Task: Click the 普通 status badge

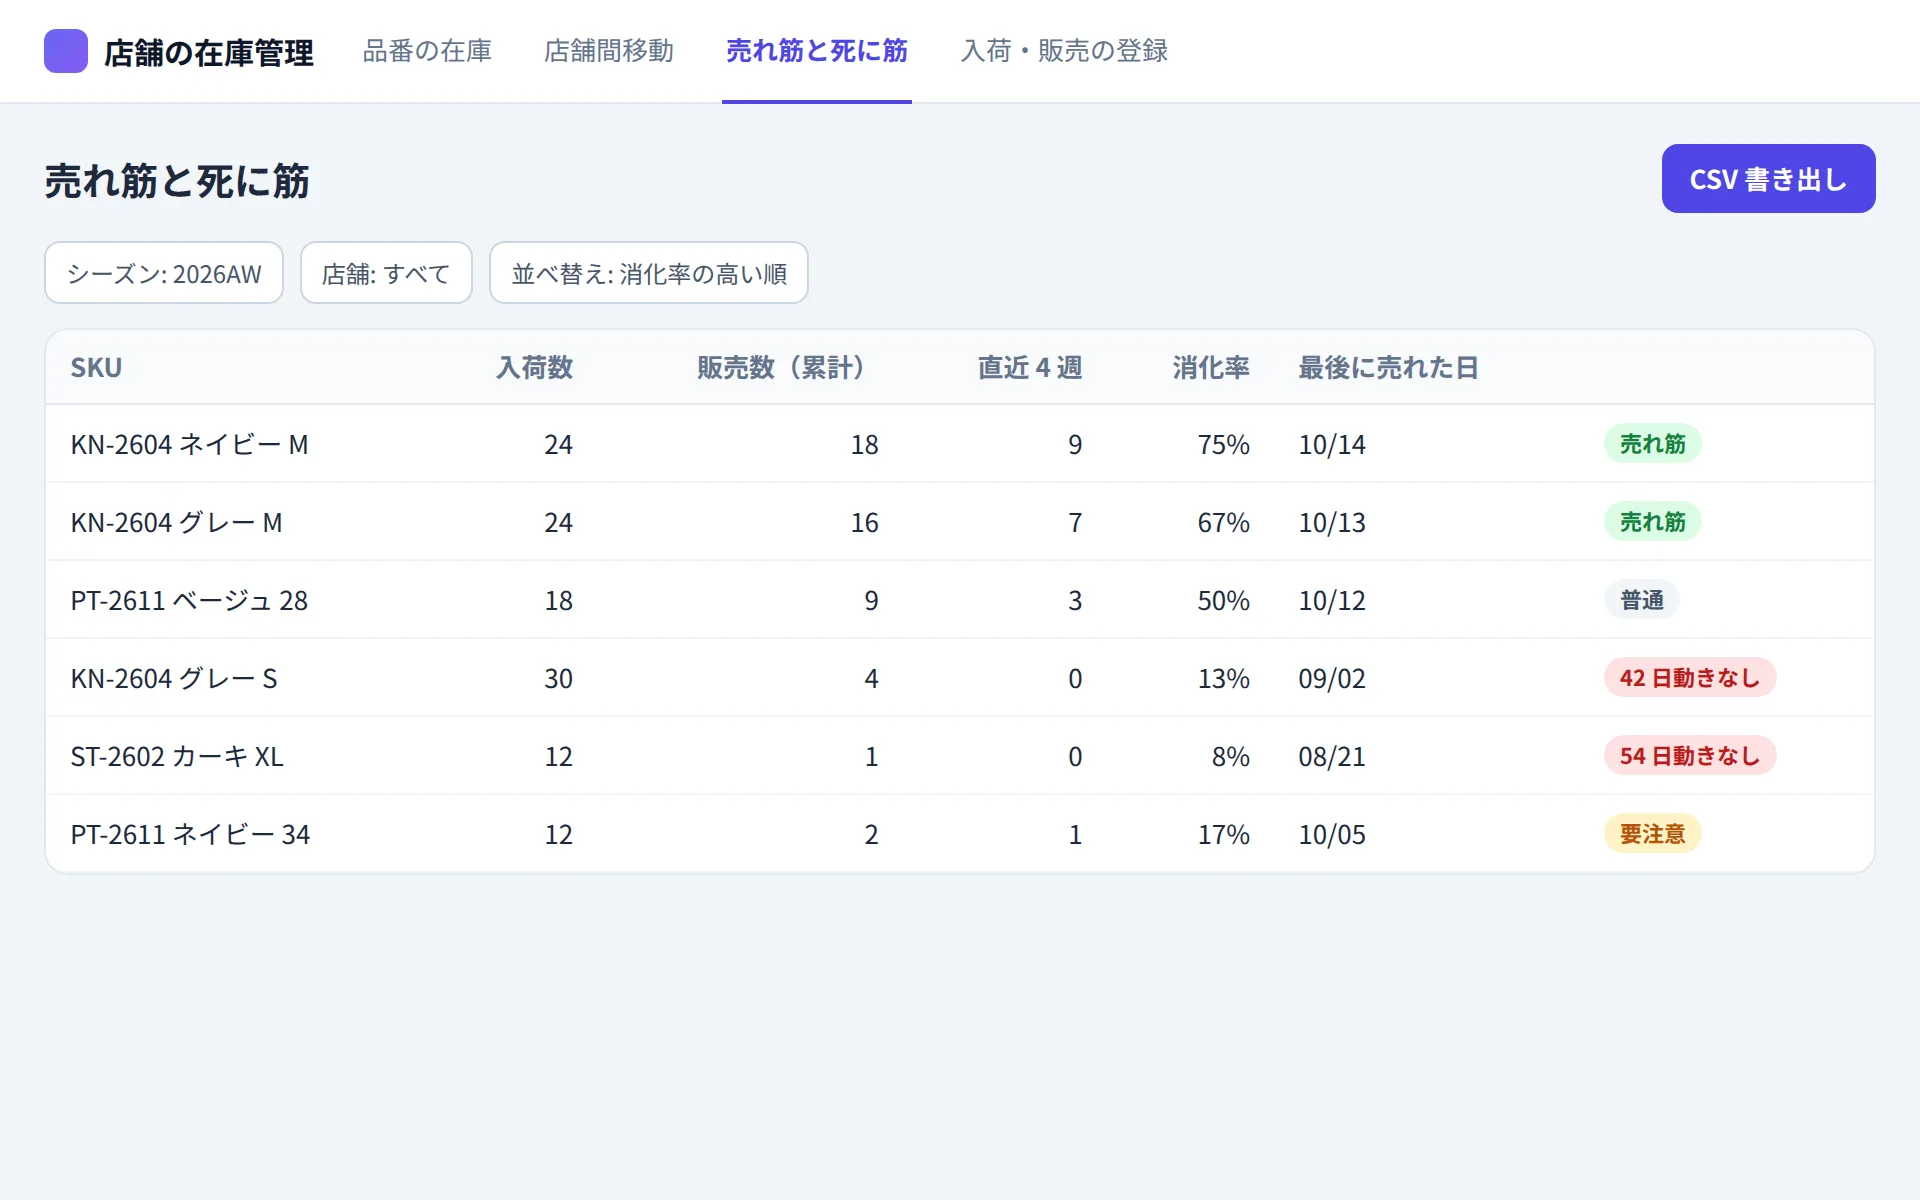Action: coord(1642,600)
